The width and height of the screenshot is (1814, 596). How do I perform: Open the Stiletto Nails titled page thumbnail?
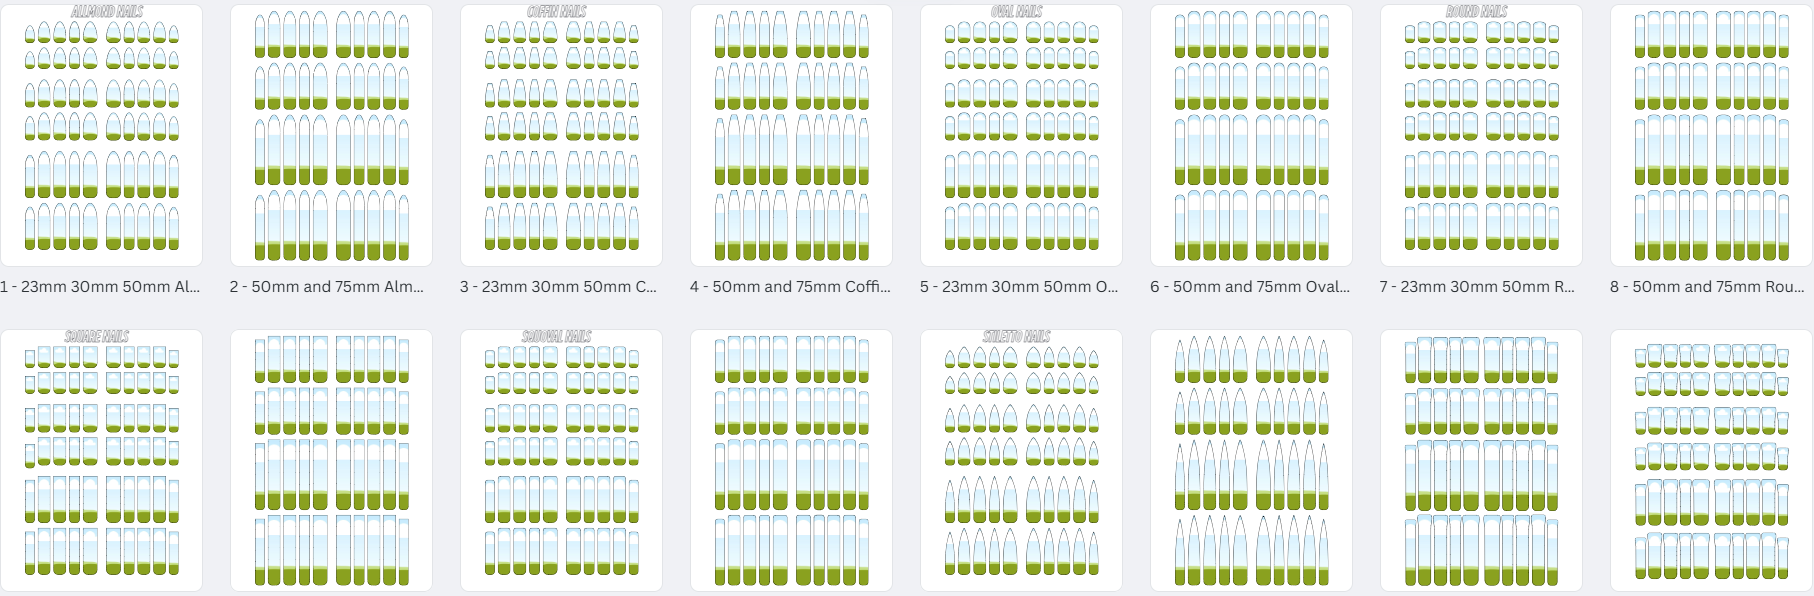[1021, 460]
